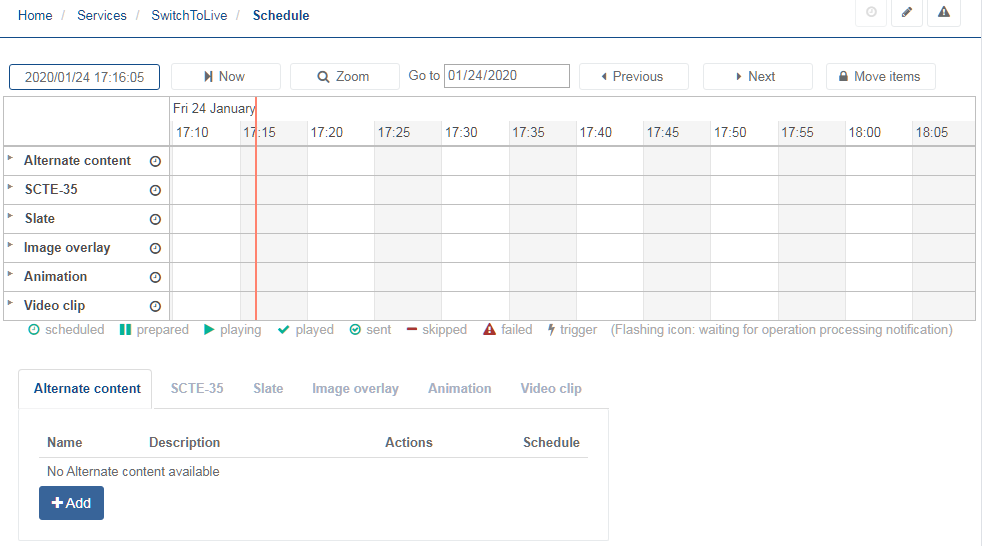Click the clock icon in Alternate content row
This screenshot has width=982, height=546.
pyautogui.click(x=155, y=161)
